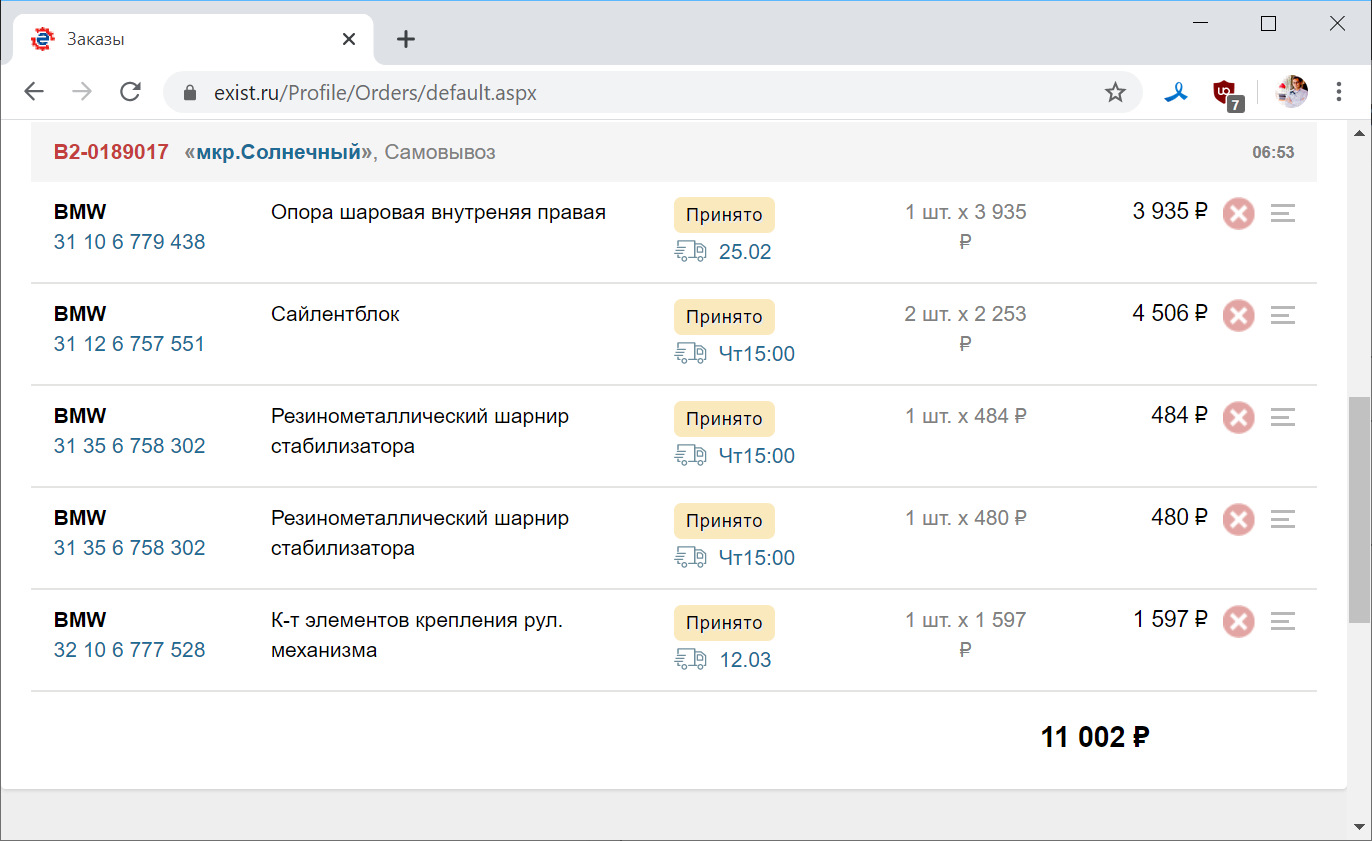Bookmark this page with the star icon
Screen dimensions: 1372x841
coord(1115,93)
